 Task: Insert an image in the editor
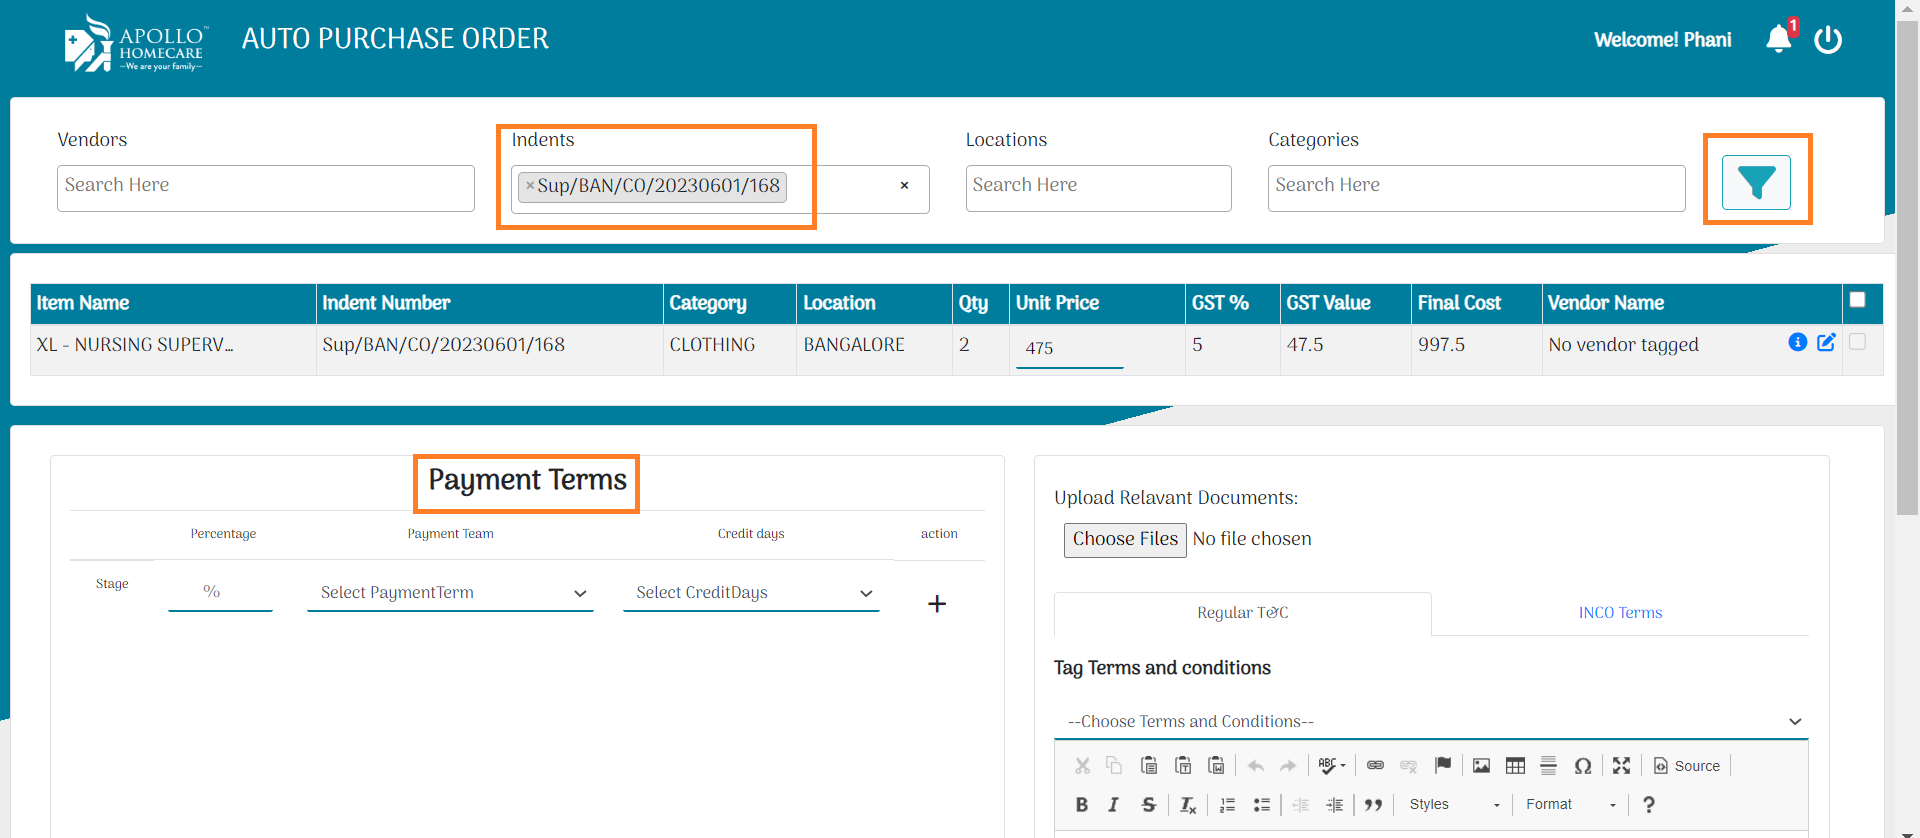tap(1481, 766)
